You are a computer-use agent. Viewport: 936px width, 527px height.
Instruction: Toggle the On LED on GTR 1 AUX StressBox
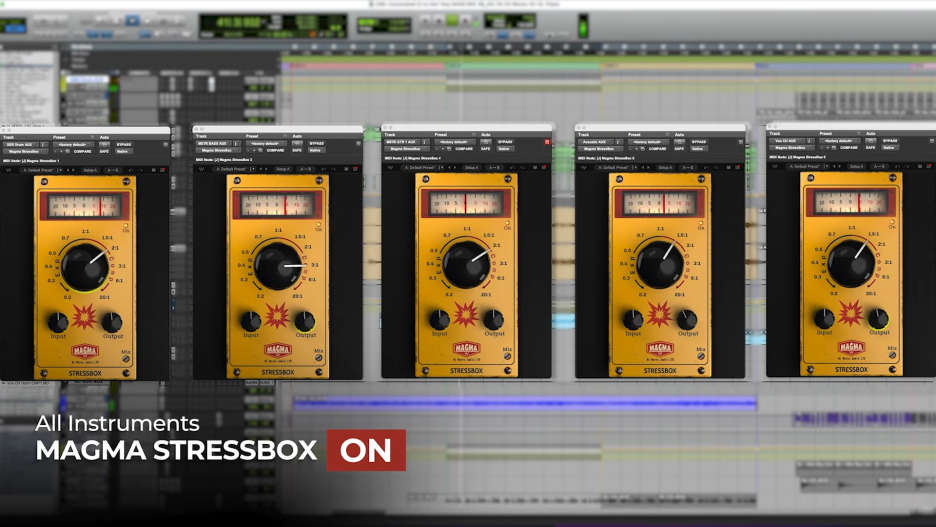pos(507,224)
